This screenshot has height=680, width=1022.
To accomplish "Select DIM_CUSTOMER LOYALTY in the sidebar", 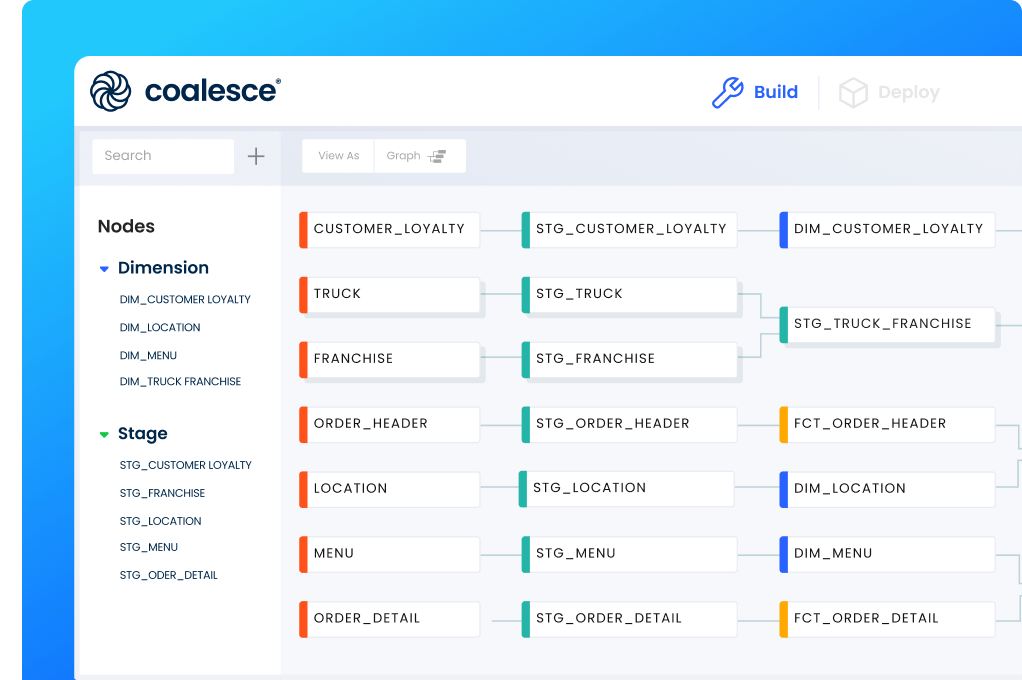I will (x=185, y=299).
